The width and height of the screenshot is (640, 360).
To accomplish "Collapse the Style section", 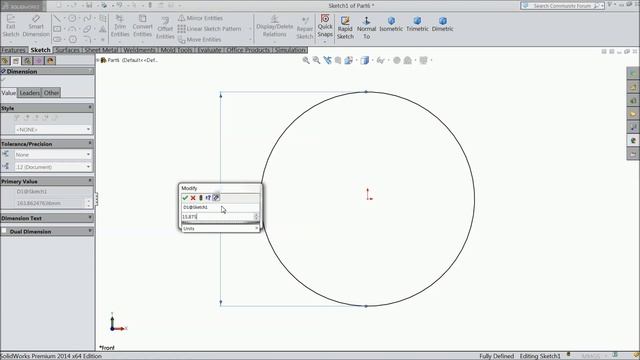I will tap(90, 108).
